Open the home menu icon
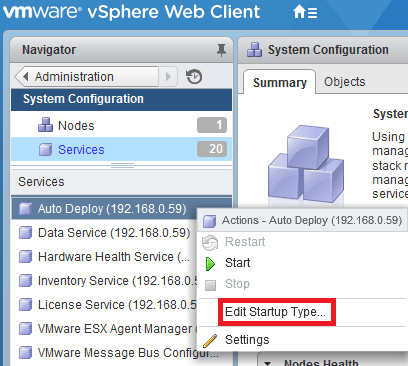The image size is (408, 366). [x=305, y=12]
